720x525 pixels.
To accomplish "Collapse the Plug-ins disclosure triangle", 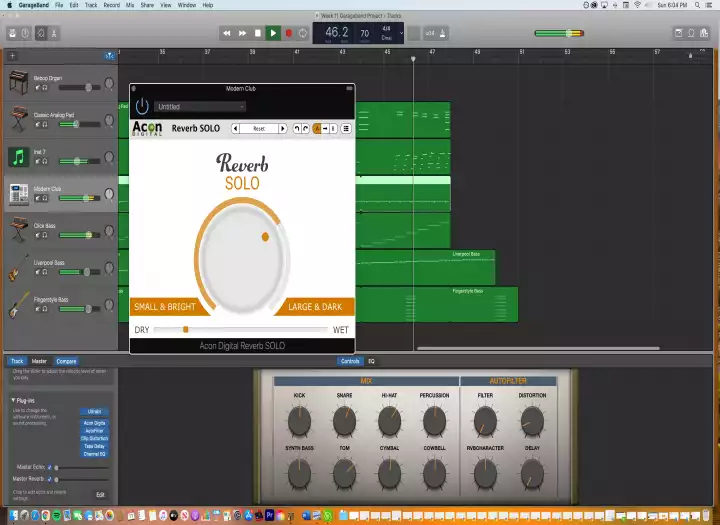I will click(13, 401).
